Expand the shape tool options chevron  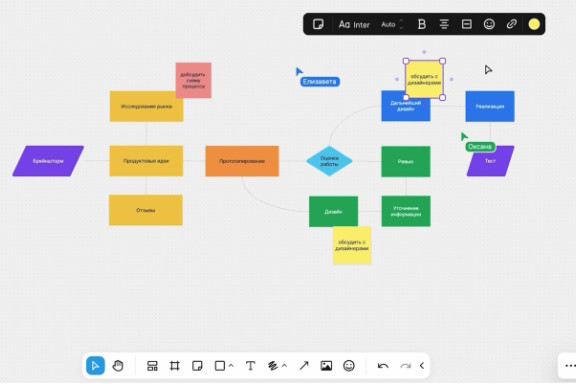point(231,366)
